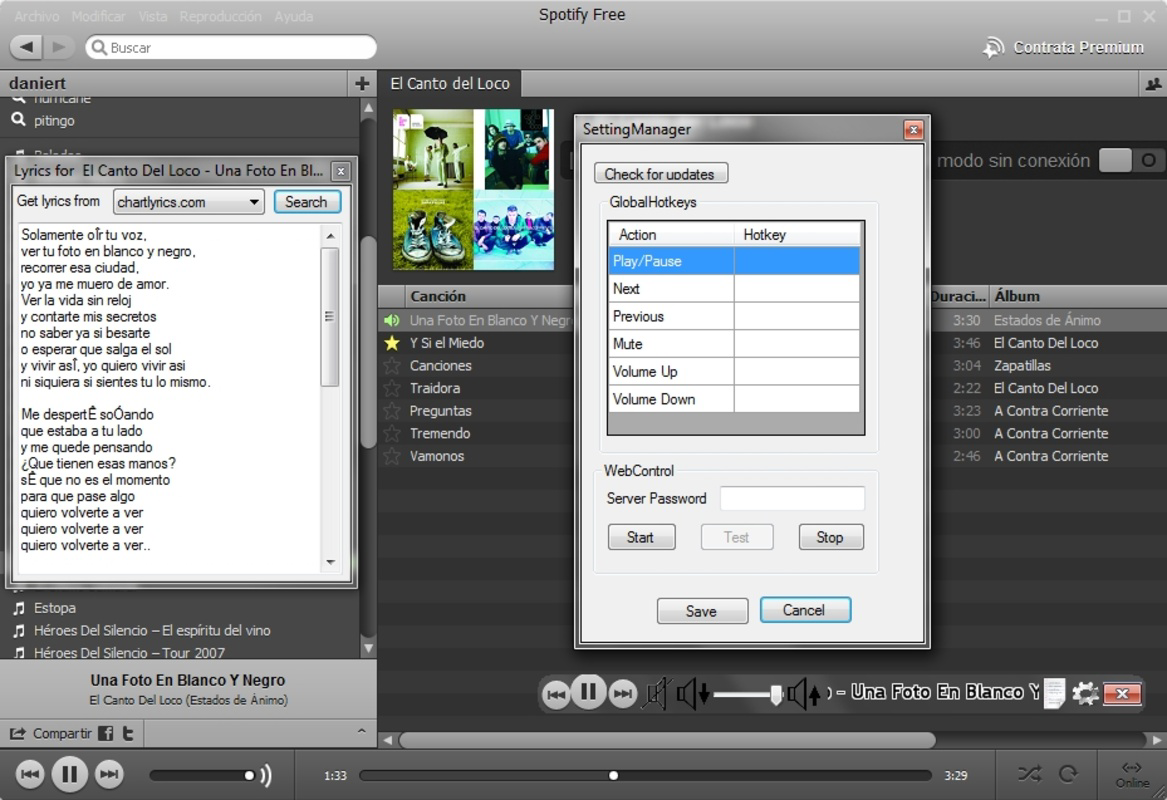This screenshot has height=800, width=1167.
Task: Open lyrics with the document icon
Action: pyautogui.click(x=1054, y=694)
